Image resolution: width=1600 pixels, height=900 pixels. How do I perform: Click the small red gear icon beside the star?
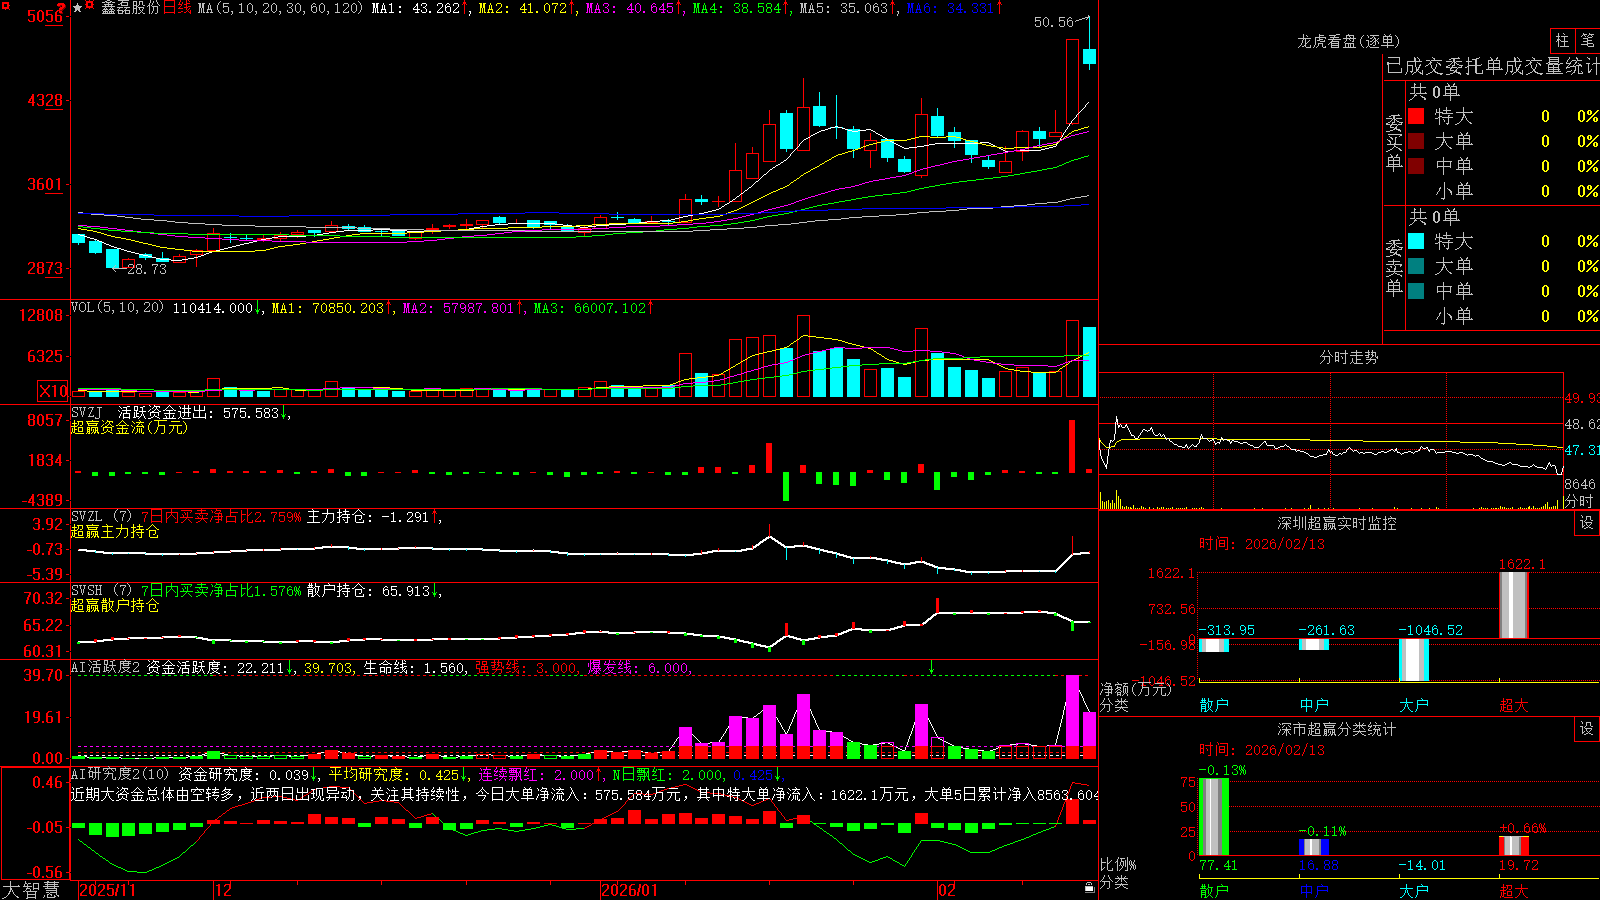point(90,6)
